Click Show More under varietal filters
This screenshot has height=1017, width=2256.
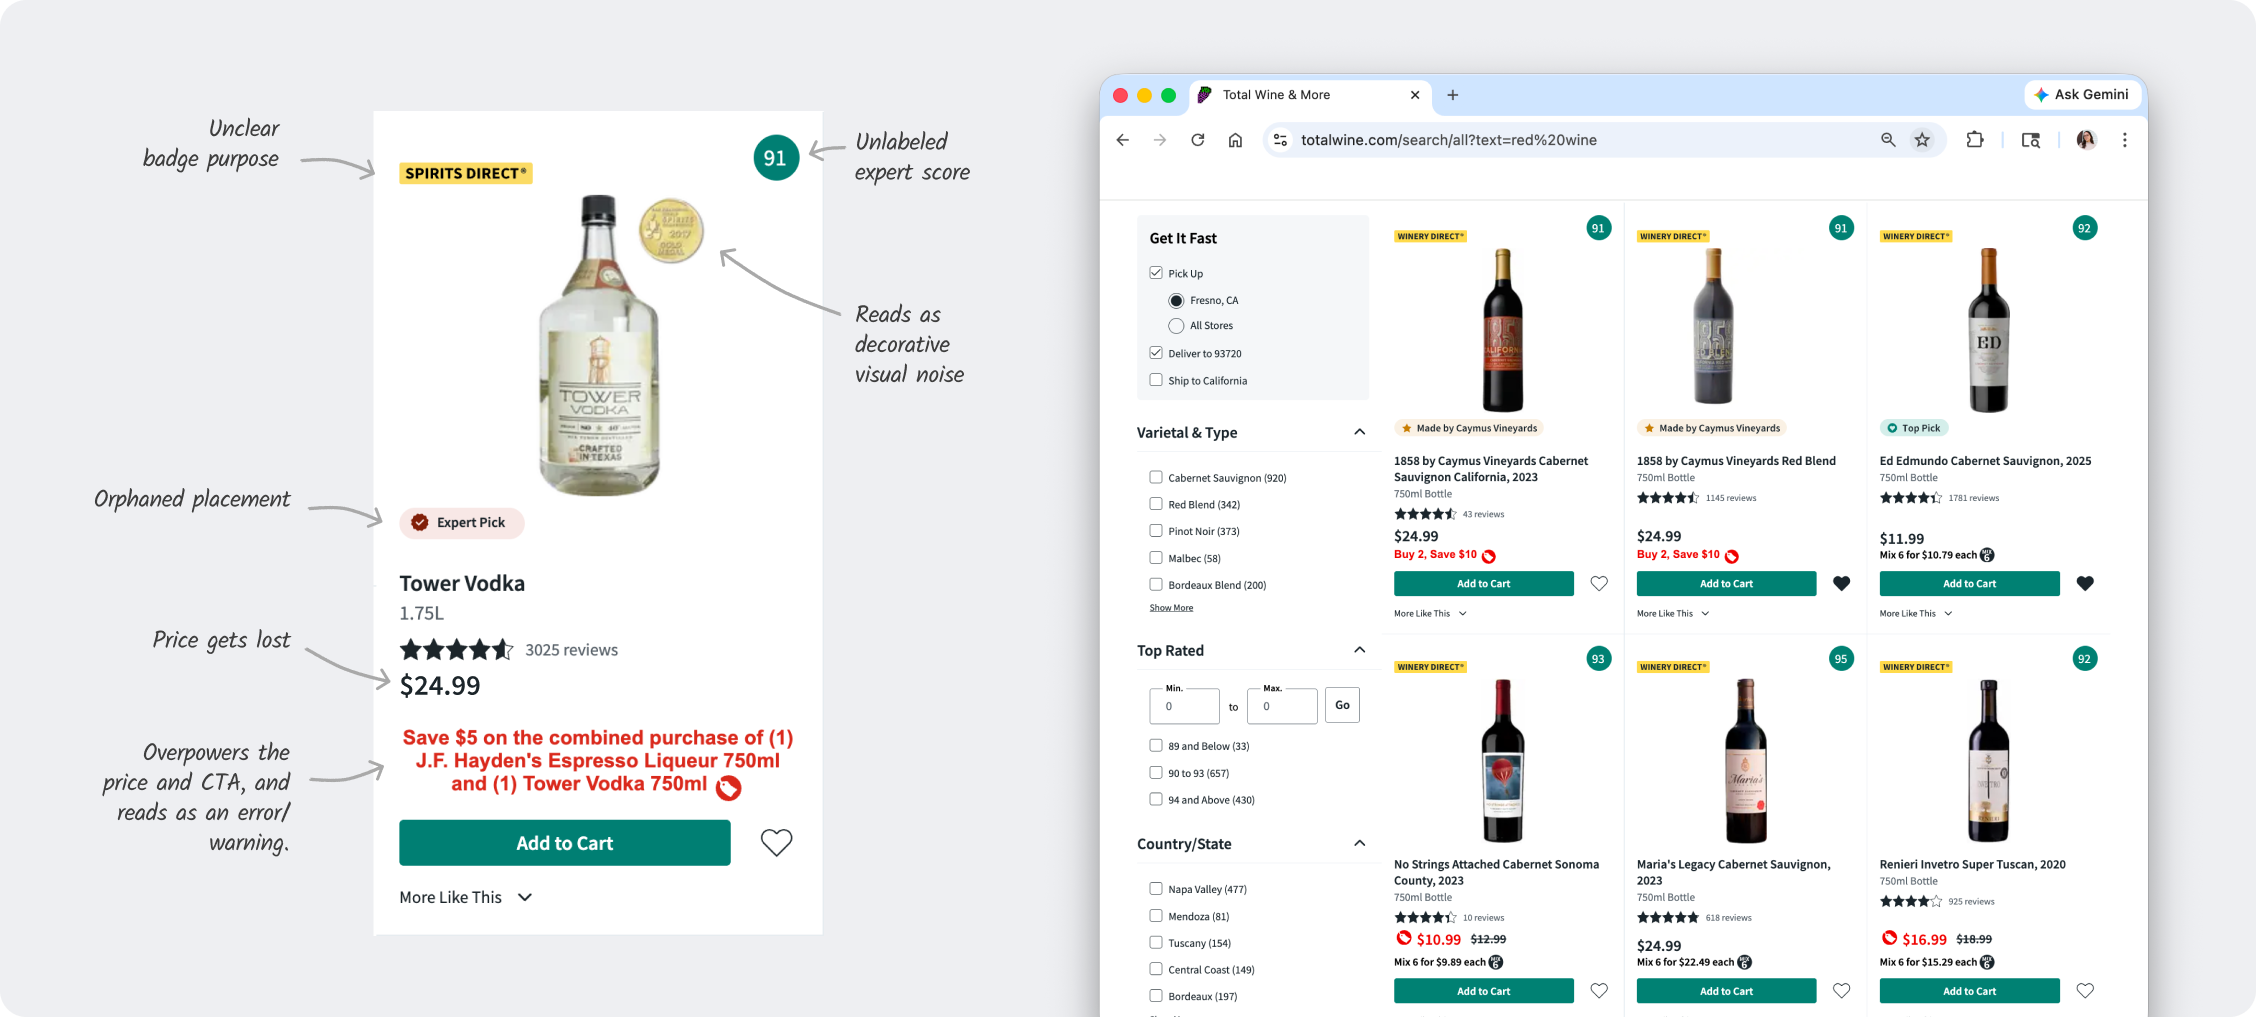[x=1171, y=608]
